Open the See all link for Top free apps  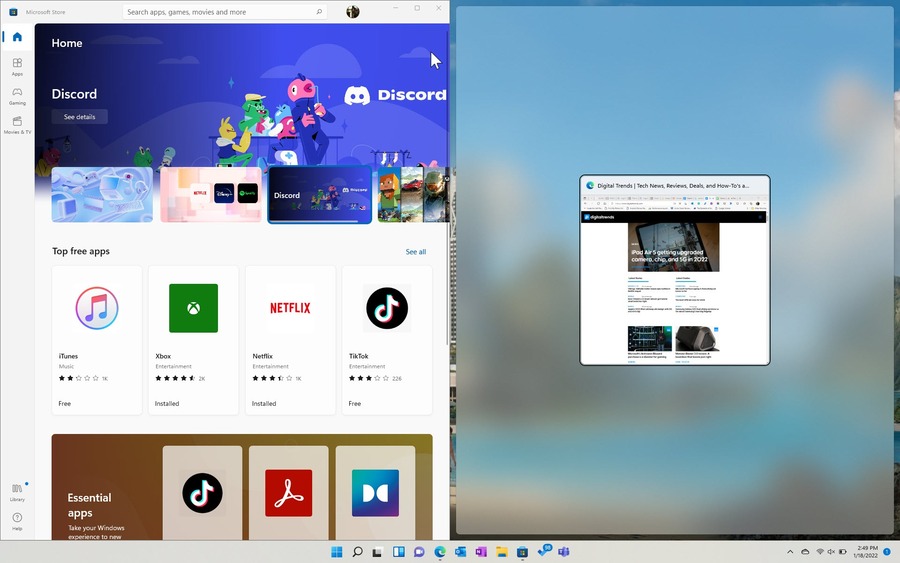tap(416, 251)
